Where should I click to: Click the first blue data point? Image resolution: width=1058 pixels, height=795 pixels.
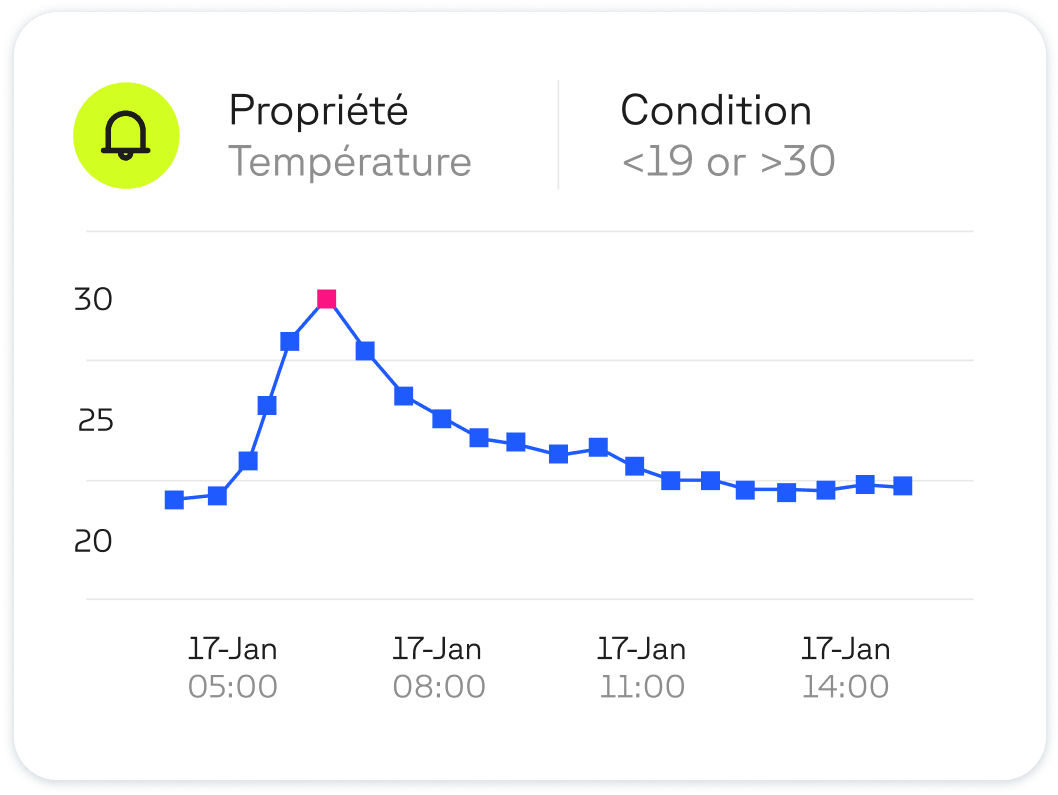click(174, 500)
